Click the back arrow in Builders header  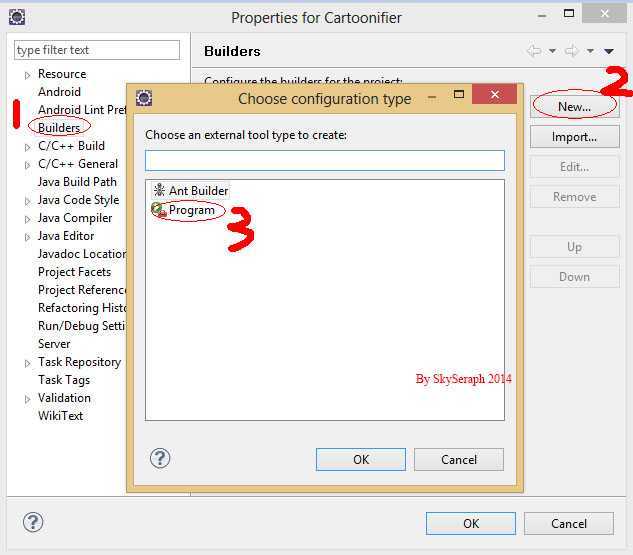click(534, 51)
